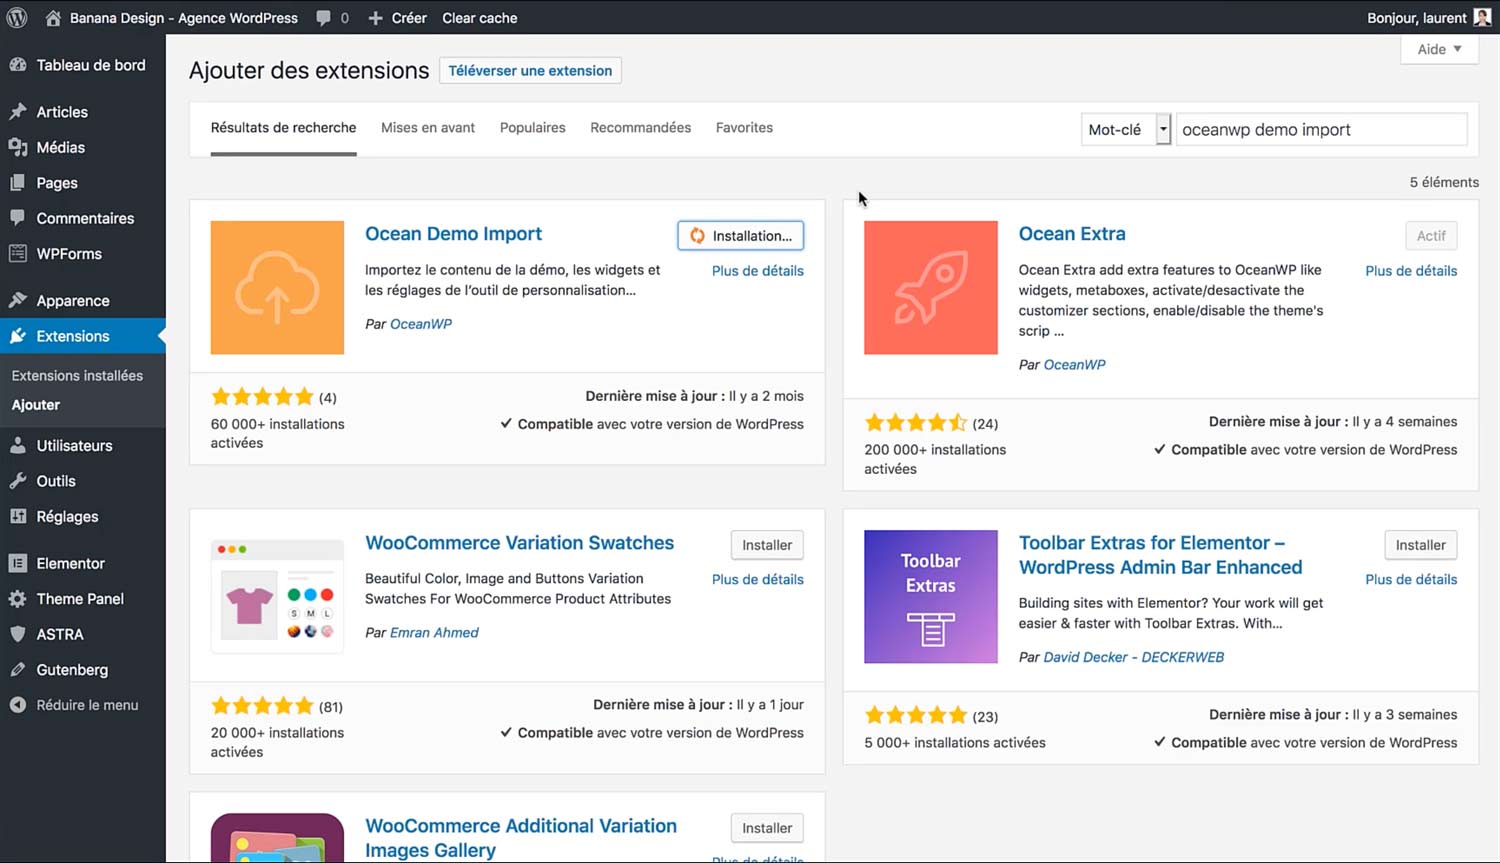Click the Tableau de bord dashboard icon
Image resolution: width=1500 pixels, height=863 pixels.
(18, 65)
